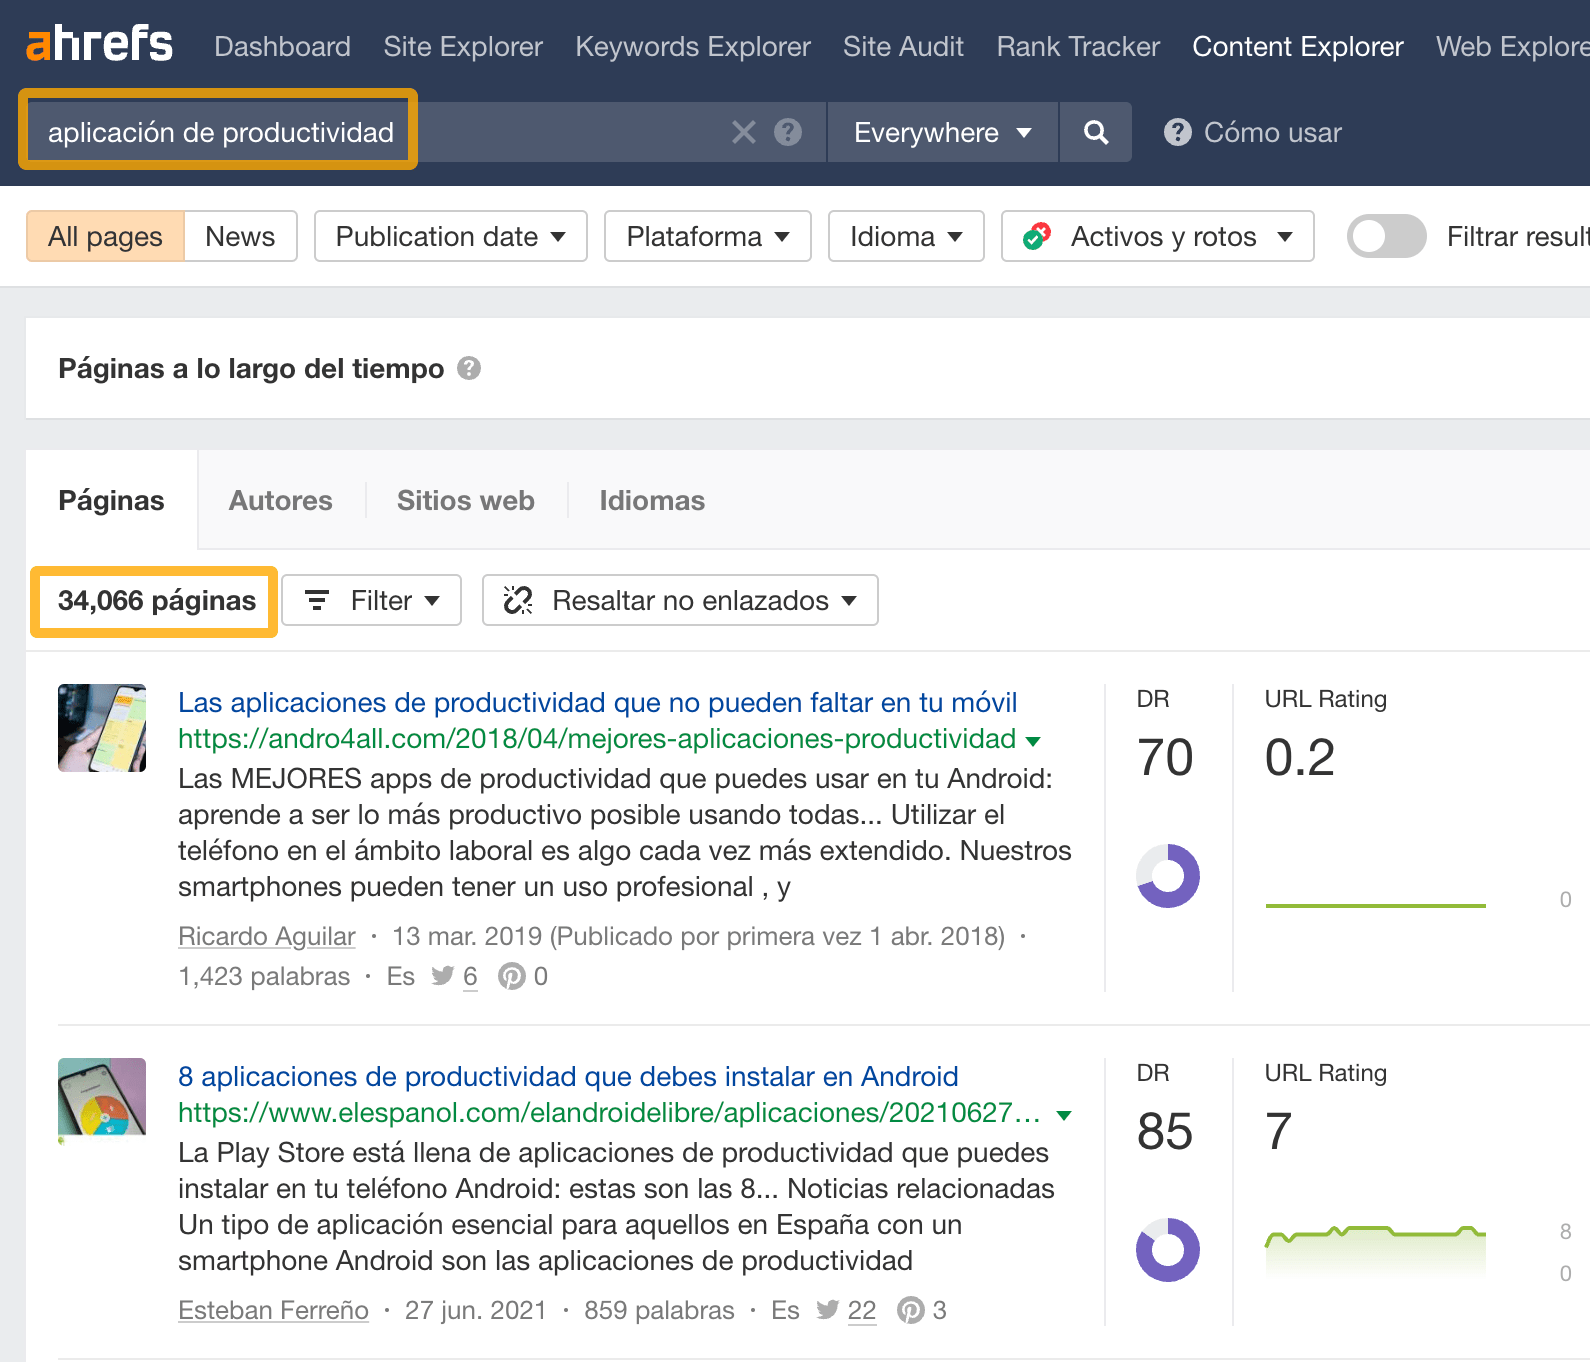Open Site Audit in top navigation
The image size is (1590, 1362).
coord(903,46)
